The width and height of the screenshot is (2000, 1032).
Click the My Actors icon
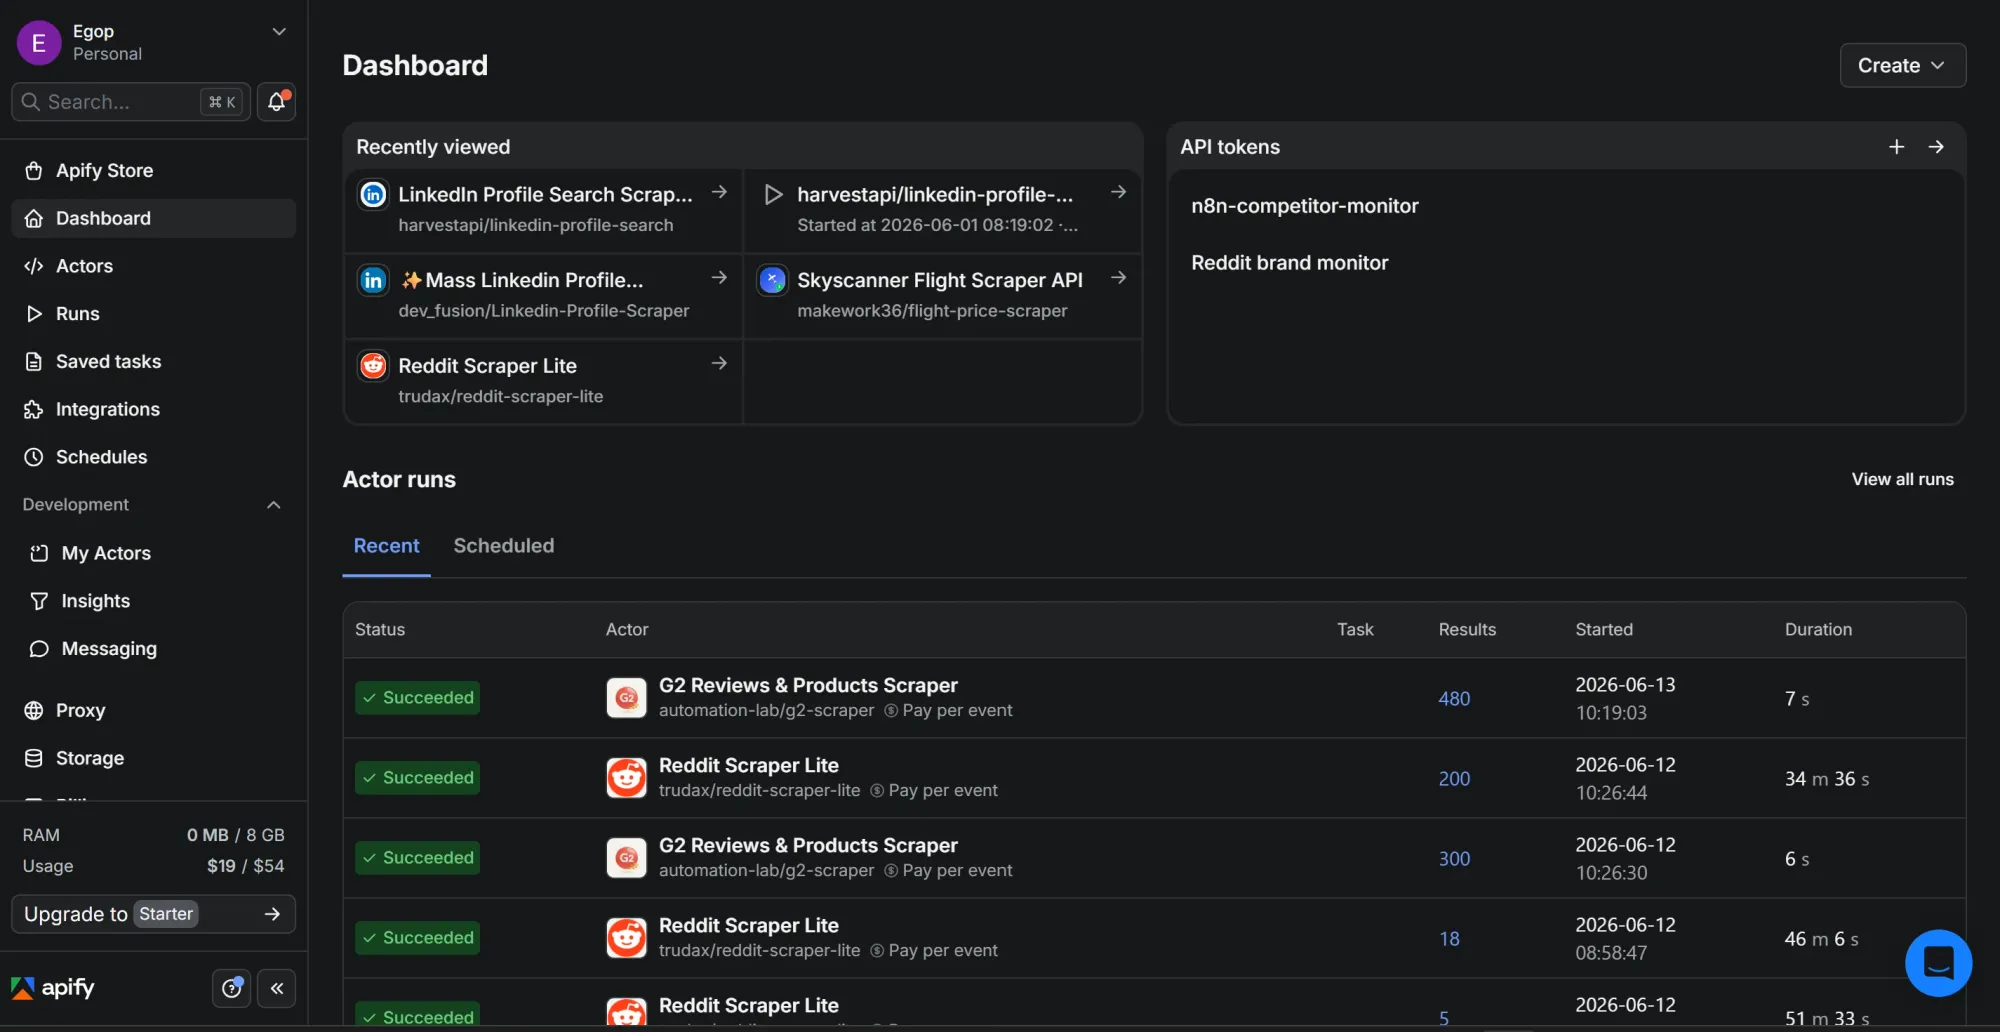pos(39,553)
